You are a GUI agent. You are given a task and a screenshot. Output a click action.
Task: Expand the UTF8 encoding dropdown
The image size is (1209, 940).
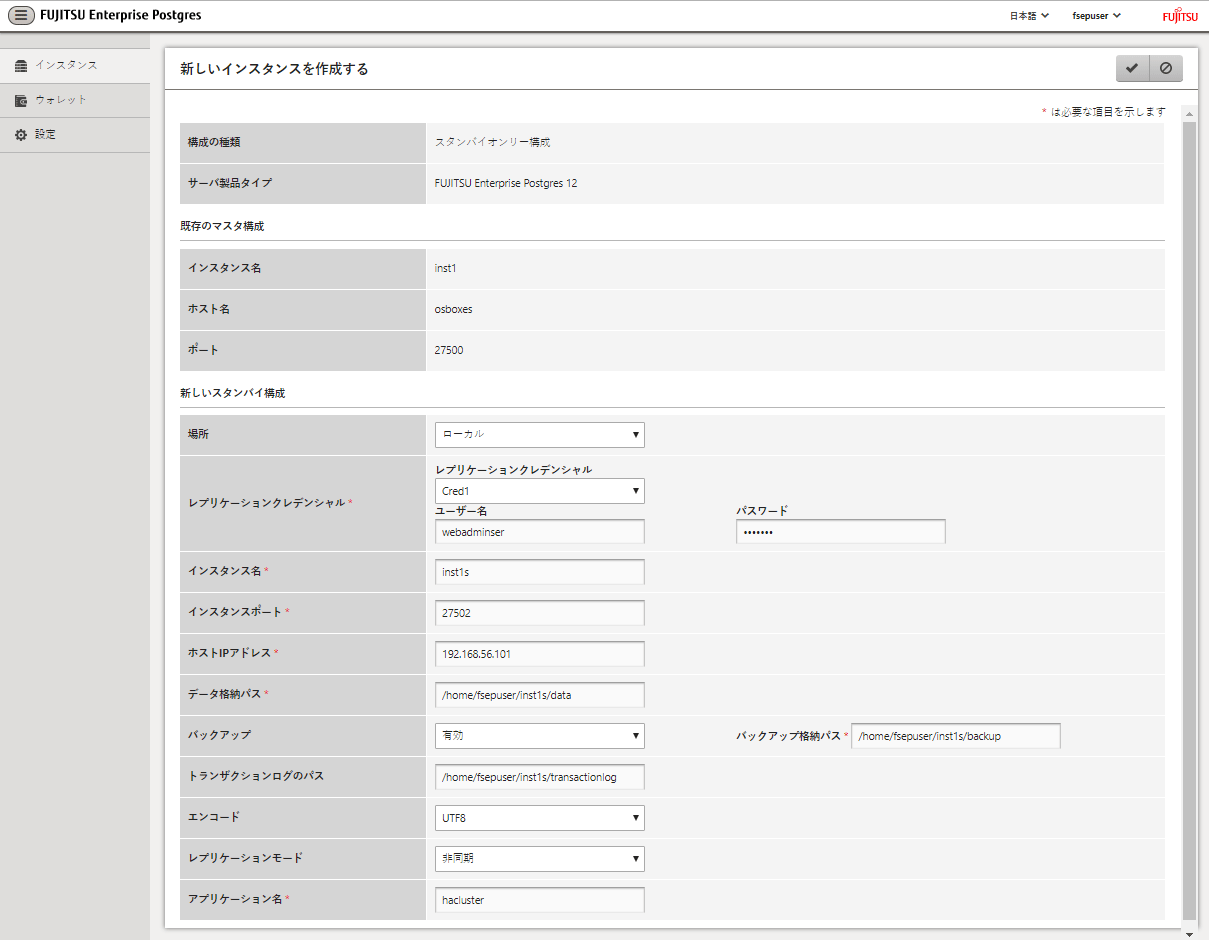pyautogui.click(x=539, y=818)
